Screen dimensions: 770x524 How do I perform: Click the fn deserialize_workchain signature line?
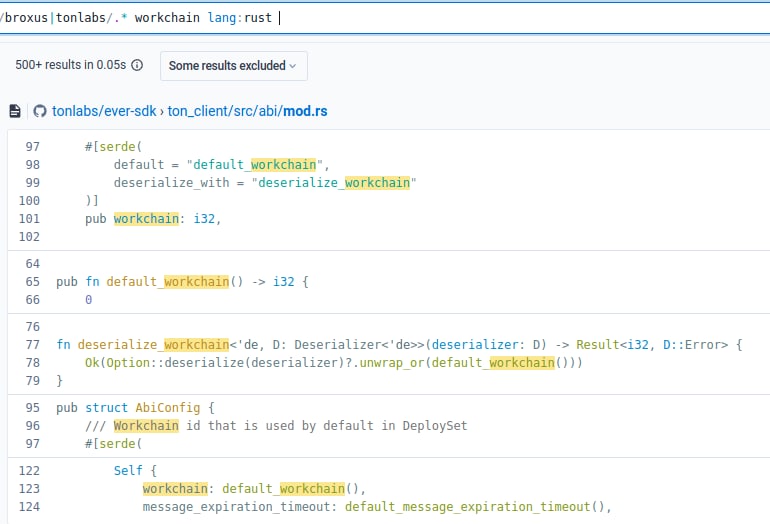[x=400, y=345]
